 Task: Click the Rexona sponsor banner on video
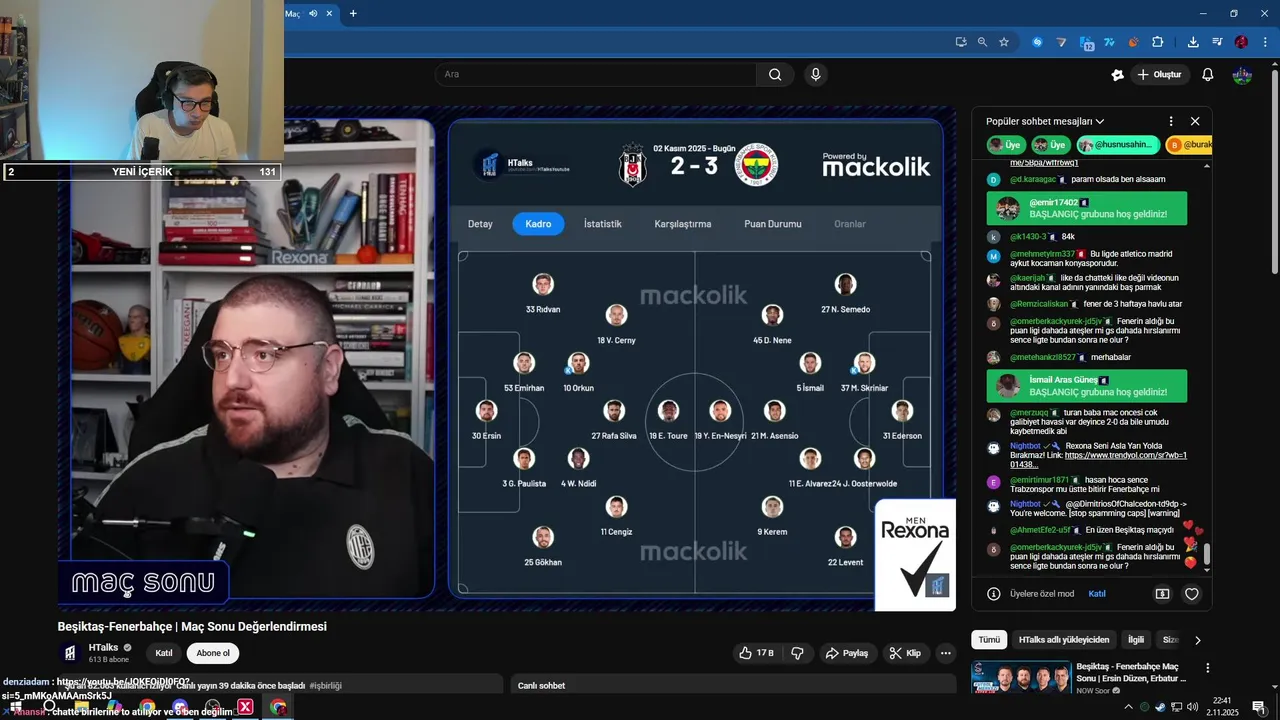[915, 554]
